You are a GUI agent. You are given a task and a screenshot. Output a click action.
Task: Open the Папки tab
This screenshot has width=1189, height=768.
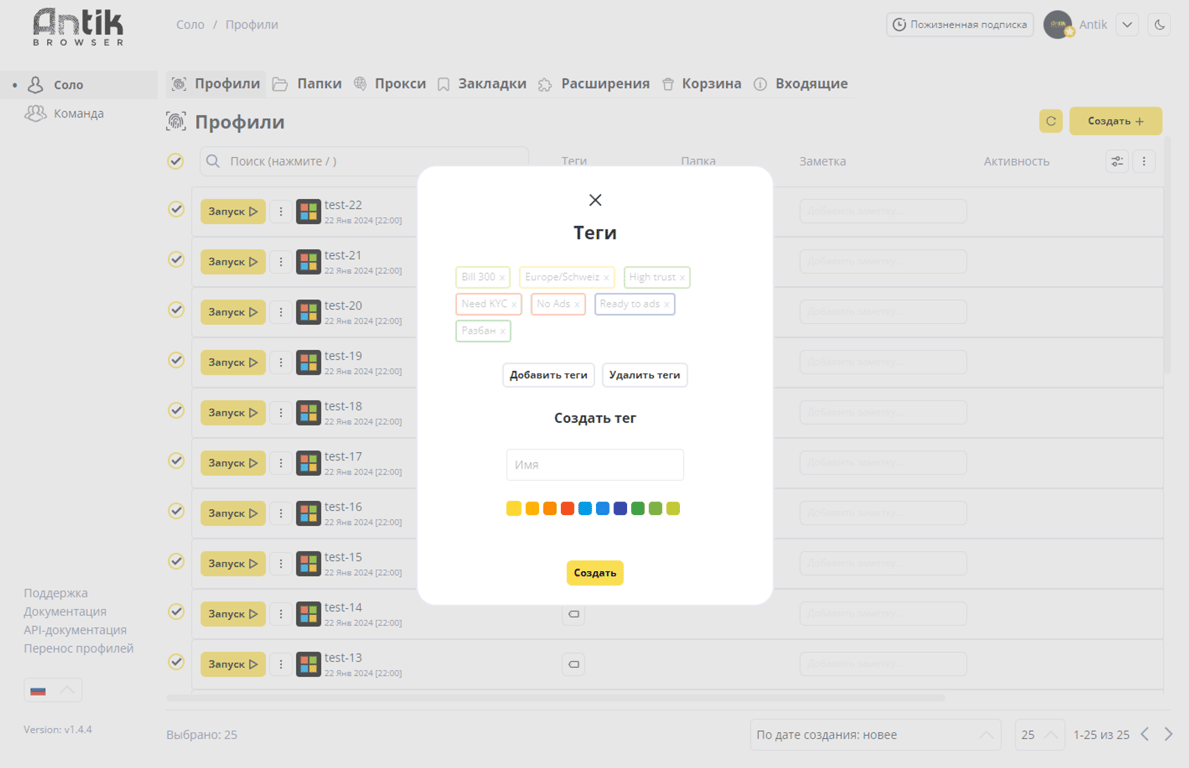pyautogui.click(x=307, y=84)
